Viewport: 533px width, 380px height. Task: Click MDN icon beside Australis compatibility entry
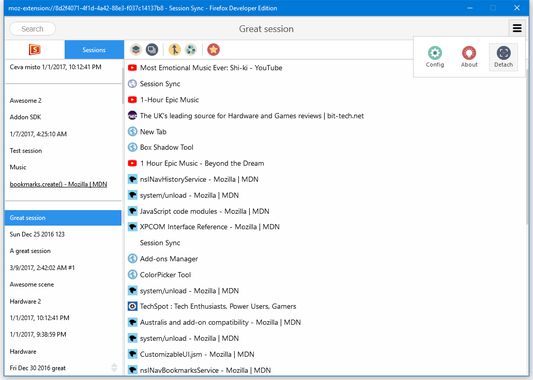132,322
